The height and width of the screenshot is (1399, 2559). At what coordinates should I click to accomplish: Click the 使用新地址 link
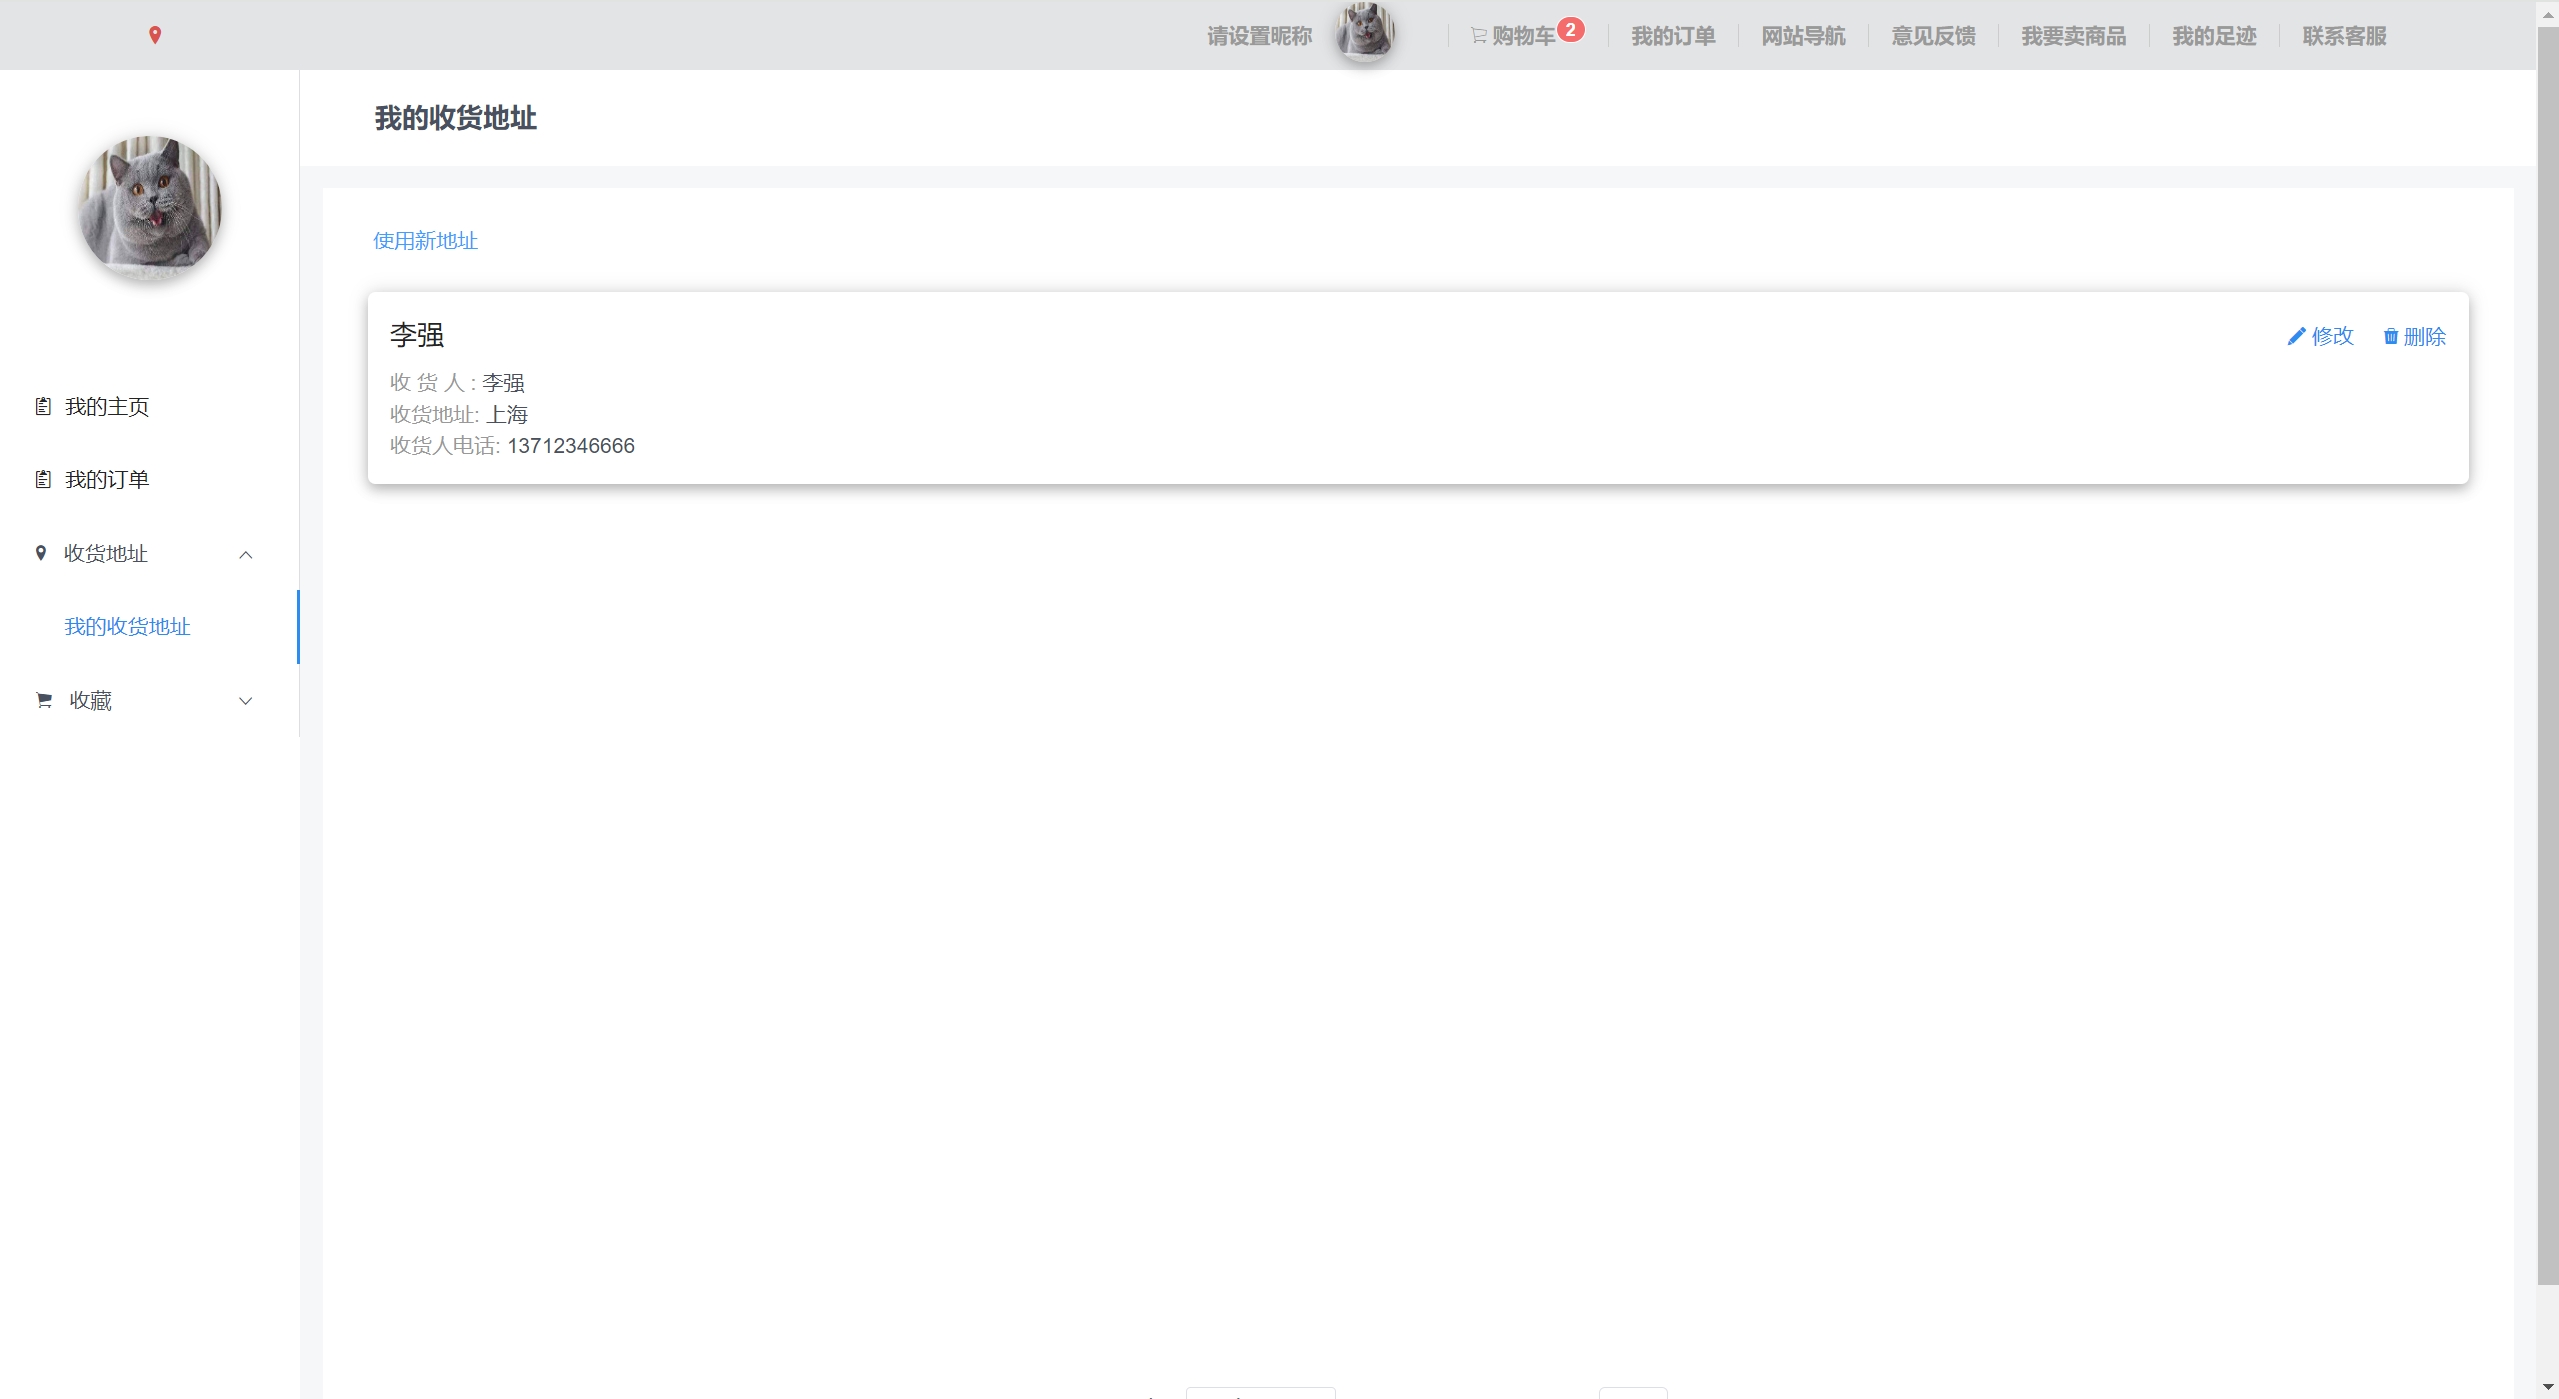pos(425,241)
